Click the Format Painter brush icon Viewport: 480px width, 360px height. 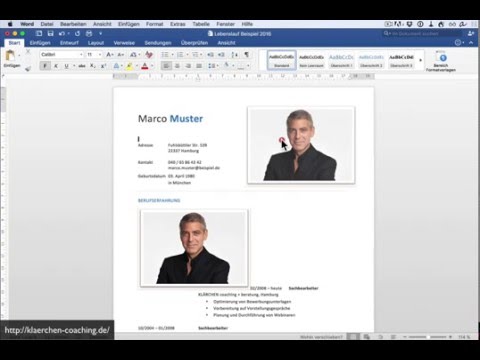click(28, 68)
